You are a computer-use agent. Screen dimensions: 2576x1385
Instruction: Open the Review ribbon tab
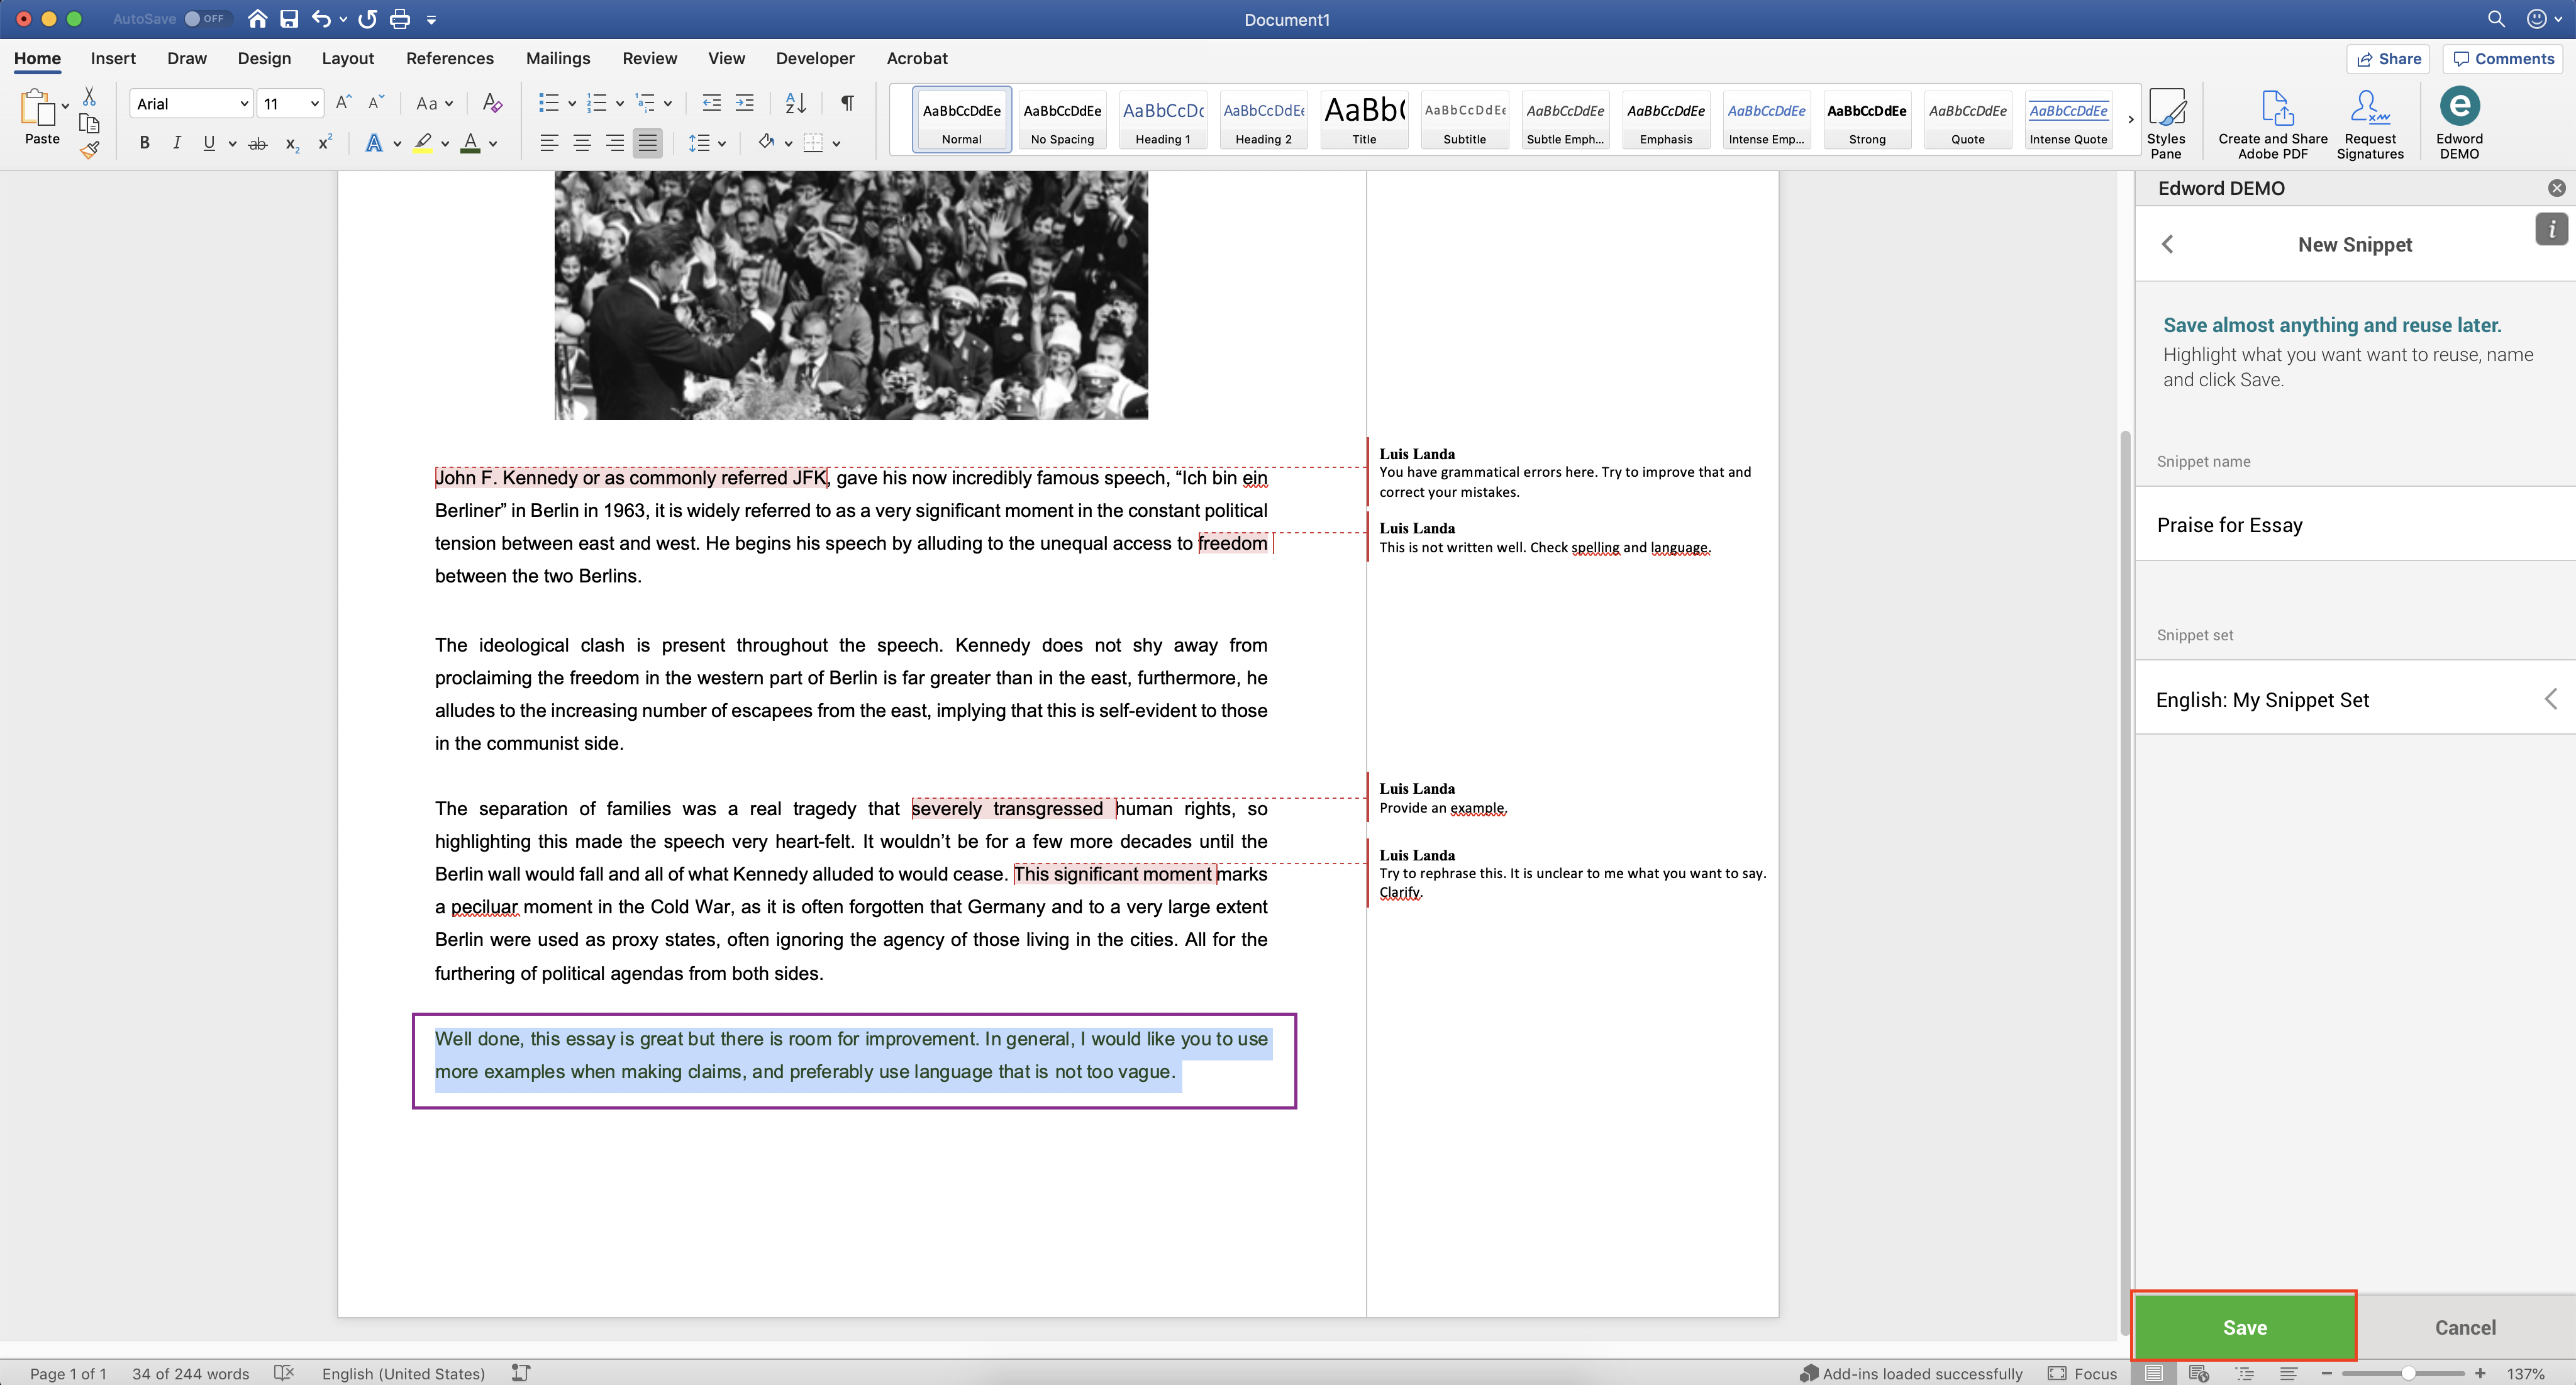pos(649,58)
